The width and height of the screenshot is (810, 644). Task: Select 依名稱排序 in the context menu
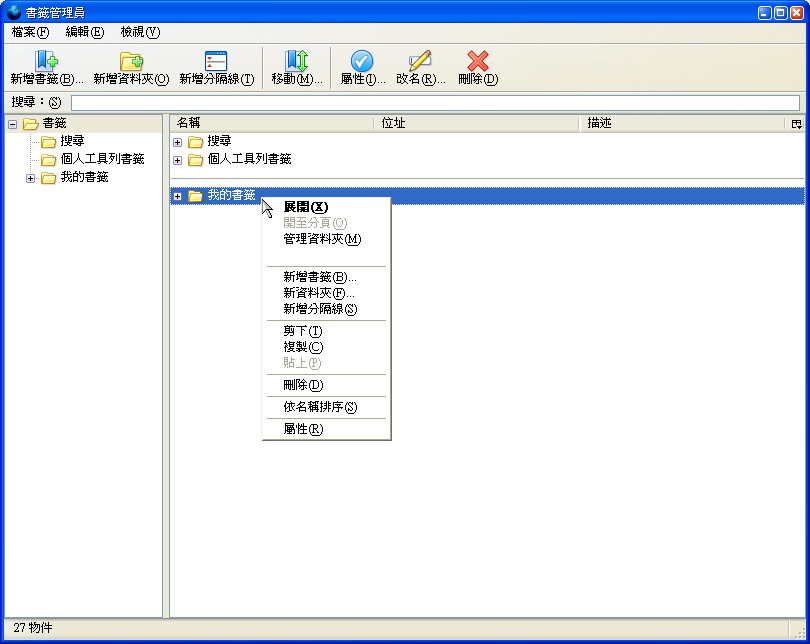click(320, 407)
